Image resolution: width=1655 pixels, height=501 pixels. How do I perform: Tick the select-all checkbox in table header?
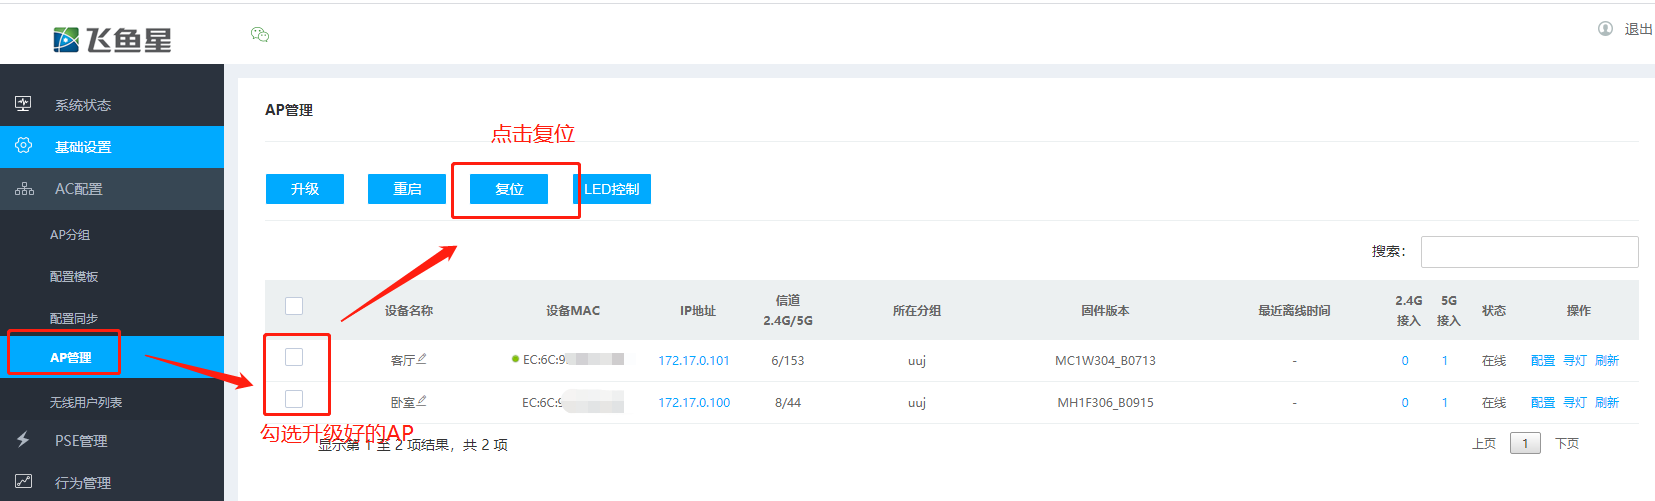[x=294, y=306]
